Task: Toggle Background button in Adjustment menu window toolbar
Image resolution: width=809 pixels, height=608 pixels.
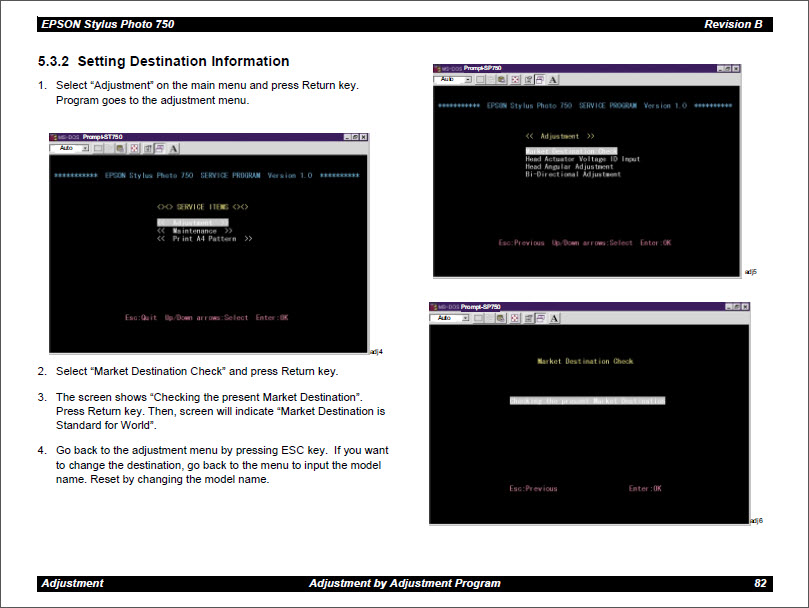Action: [540, 79]
